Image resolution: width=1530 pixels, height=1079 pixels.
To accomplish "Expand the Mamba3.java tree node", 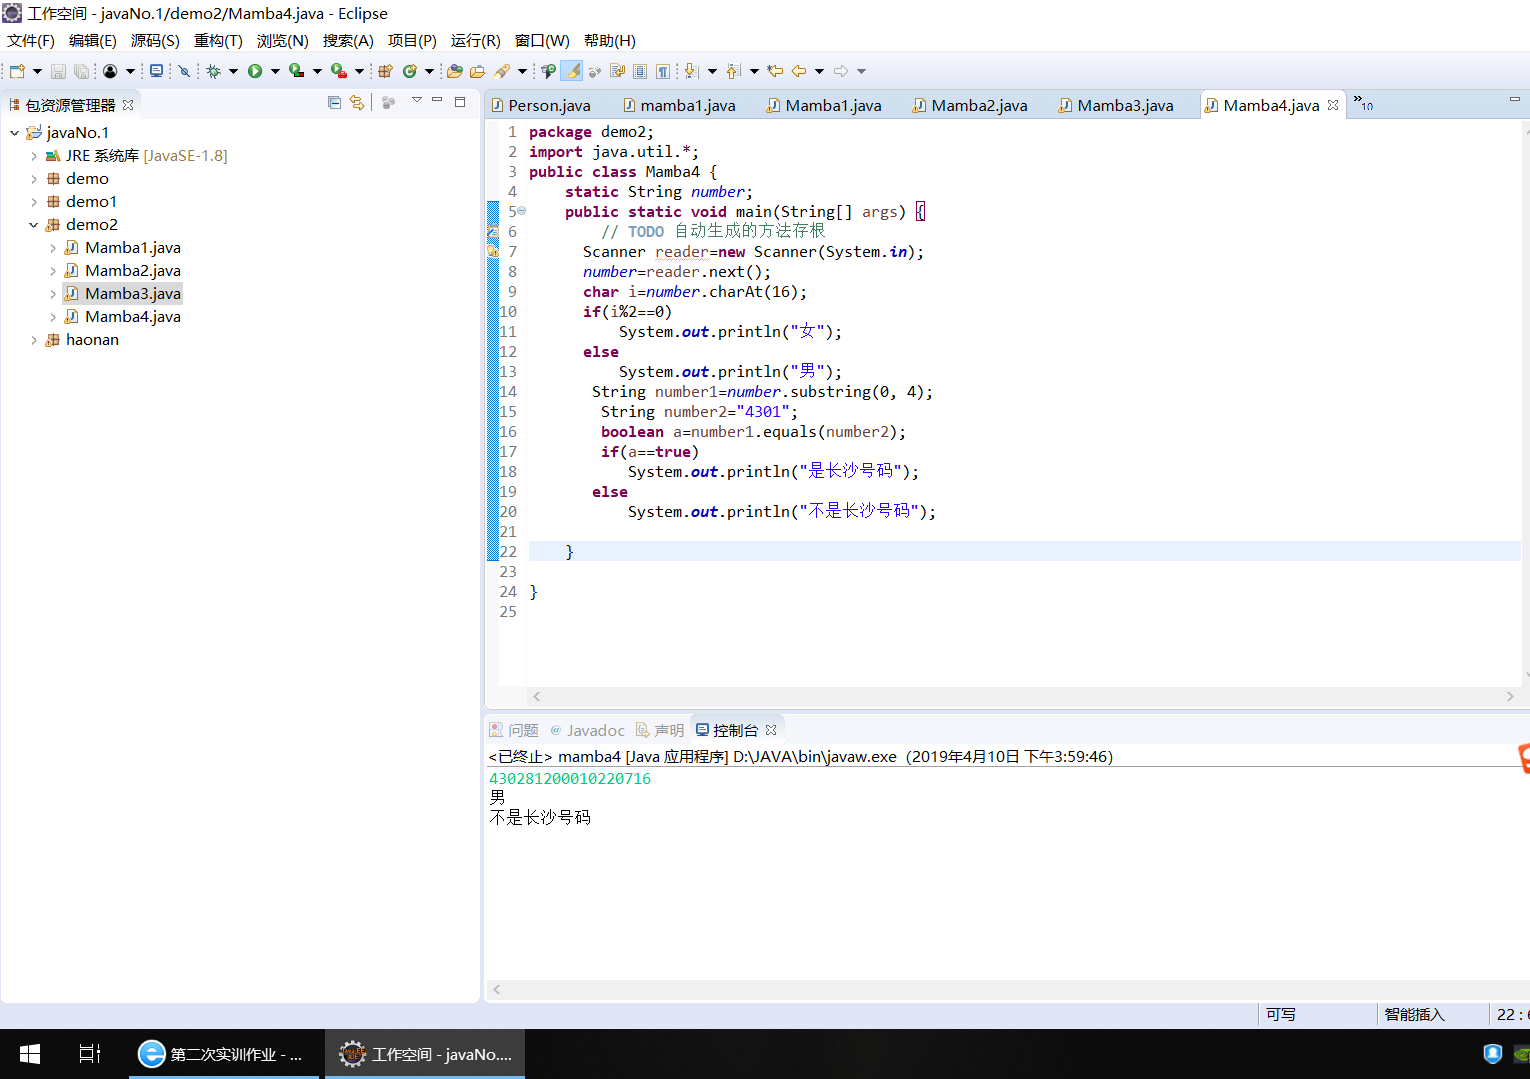I will tap(53, 294).
